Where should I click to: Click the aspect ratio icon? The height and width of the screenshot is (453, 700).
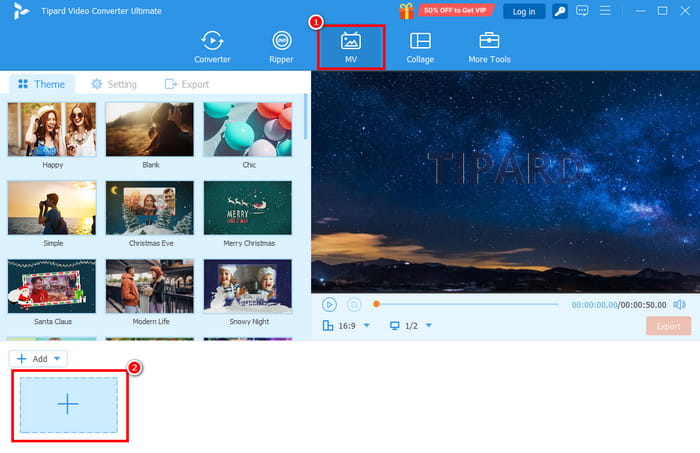click(x=328, y=326)
